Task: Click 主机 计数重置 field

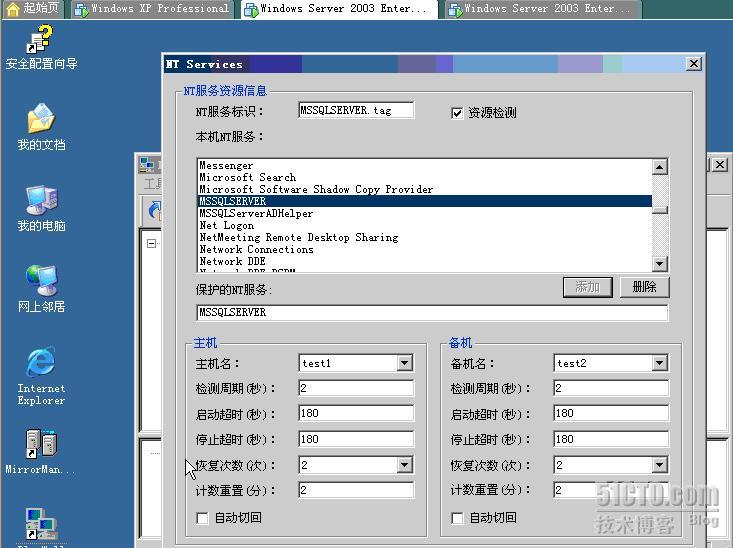Action: click(x=356, y=490)
